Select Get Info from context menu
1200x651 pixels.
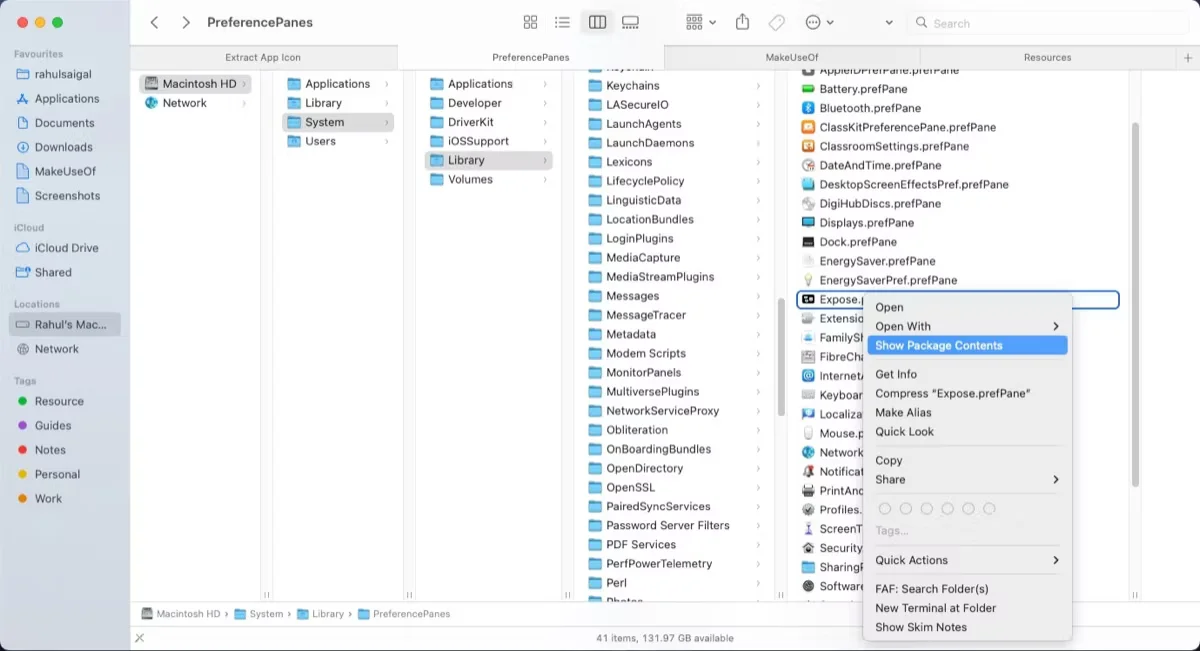(896, 374)
